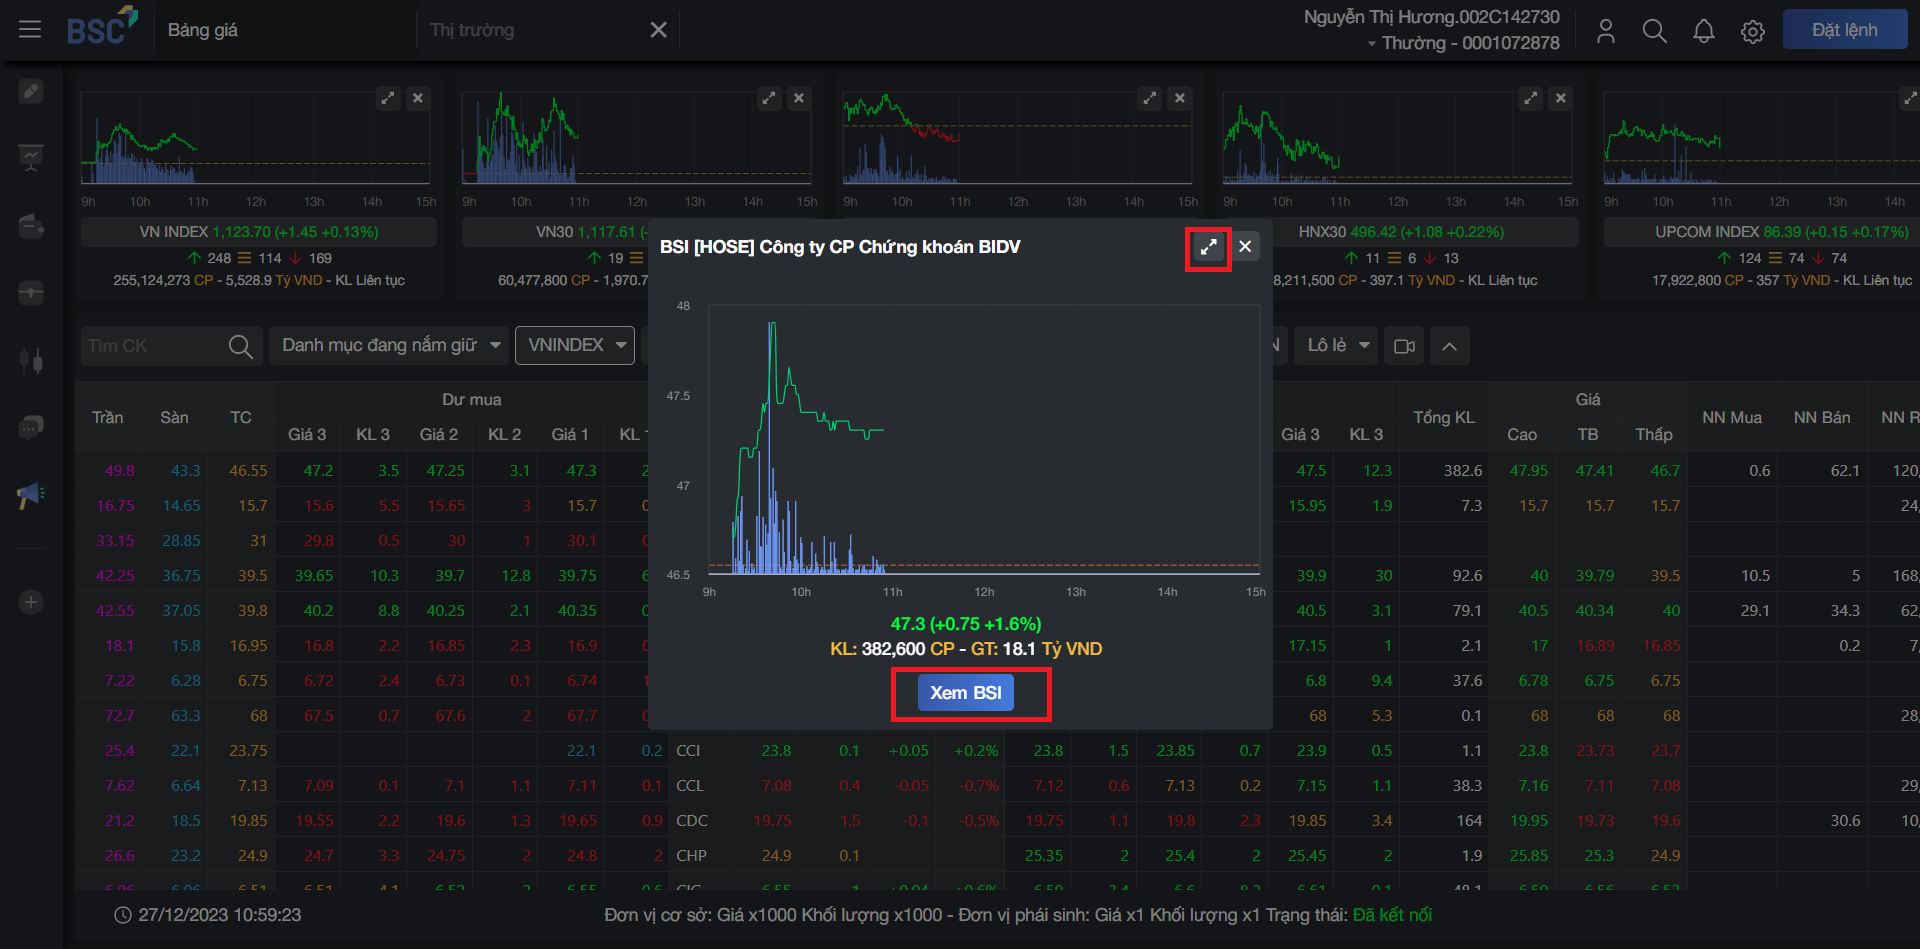Viewport: 1920px width, 949px height.
Task: Click the BSC logo
Action: pos(101,28)
